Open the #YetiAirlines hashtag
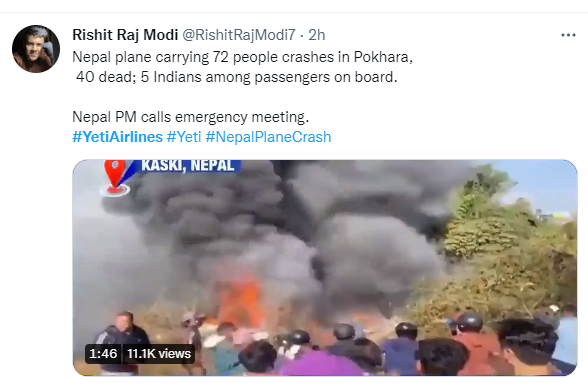588x386 pixels. [x=117, y=137]
